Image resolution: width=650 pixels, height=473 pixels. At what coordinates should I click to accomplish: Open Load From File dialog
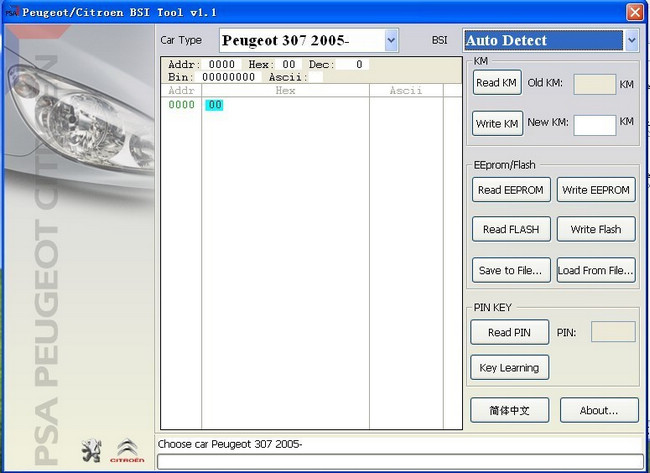tap(596, 270)
